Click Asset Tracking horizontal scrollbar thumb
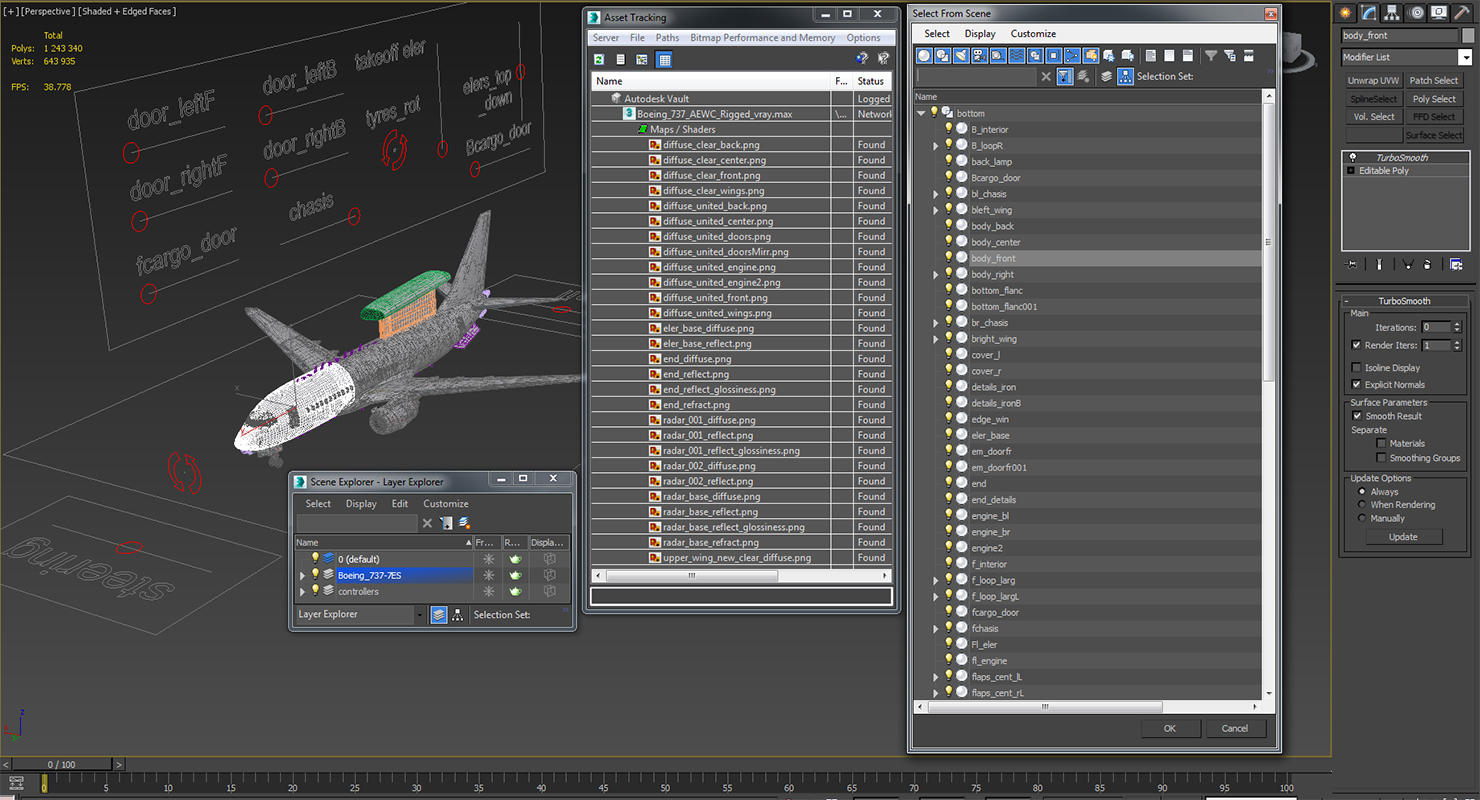 click(x=691, y=576)
